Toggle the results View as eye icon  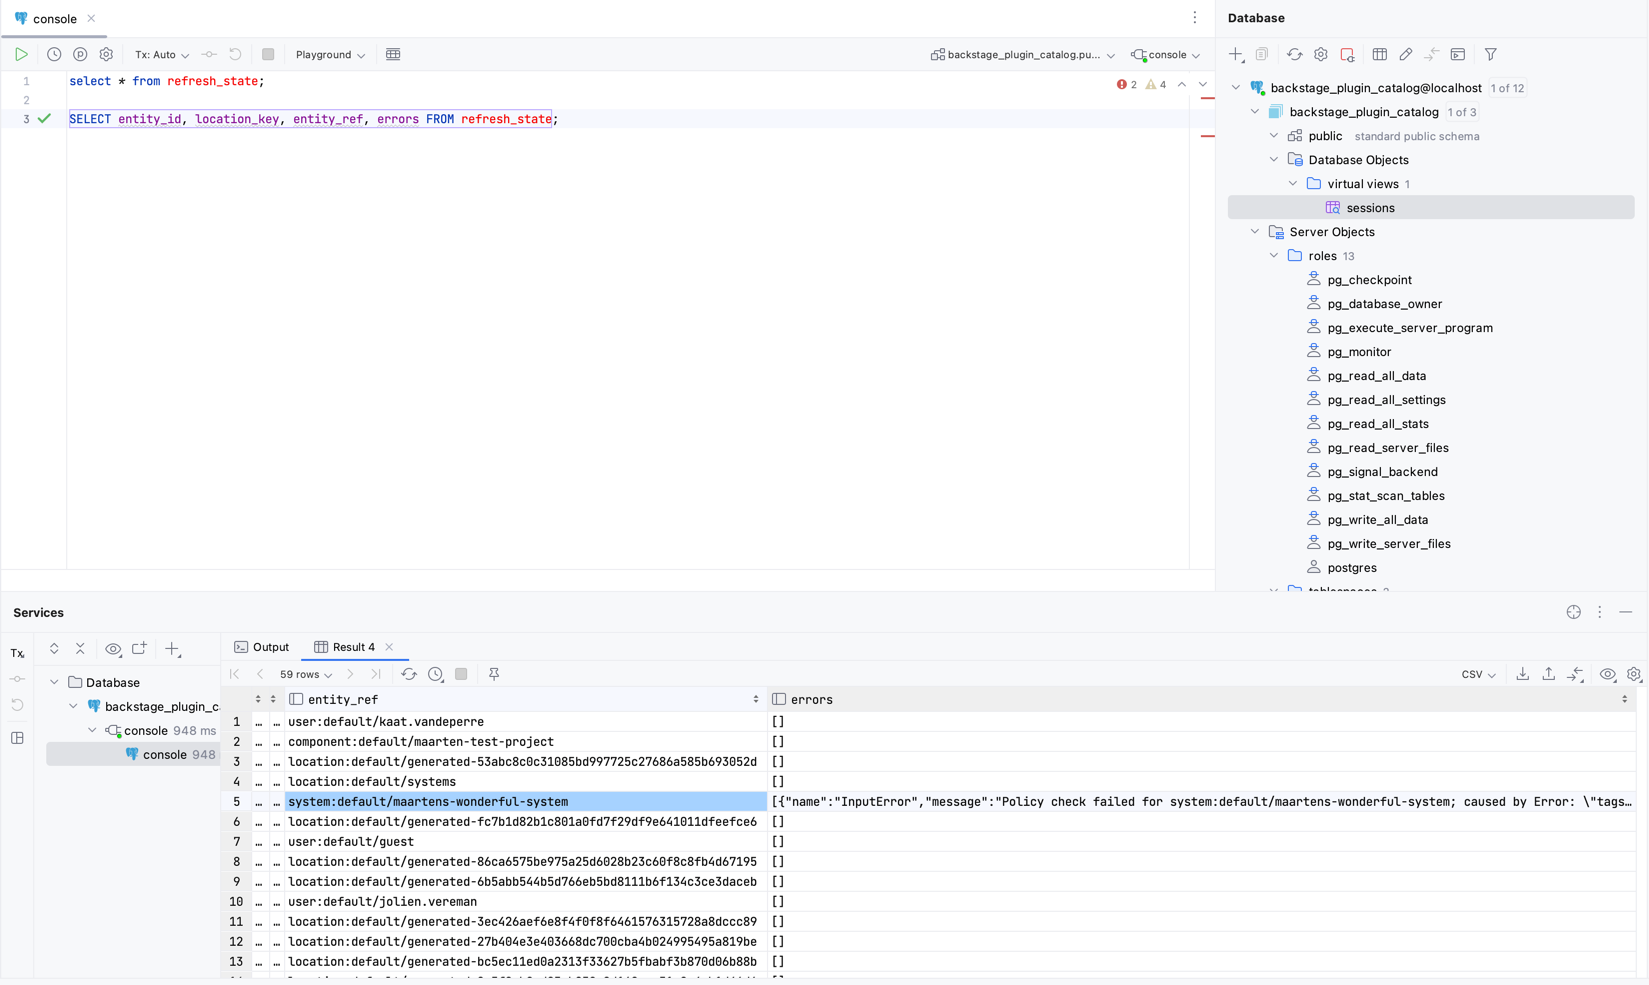(1608, 674)
